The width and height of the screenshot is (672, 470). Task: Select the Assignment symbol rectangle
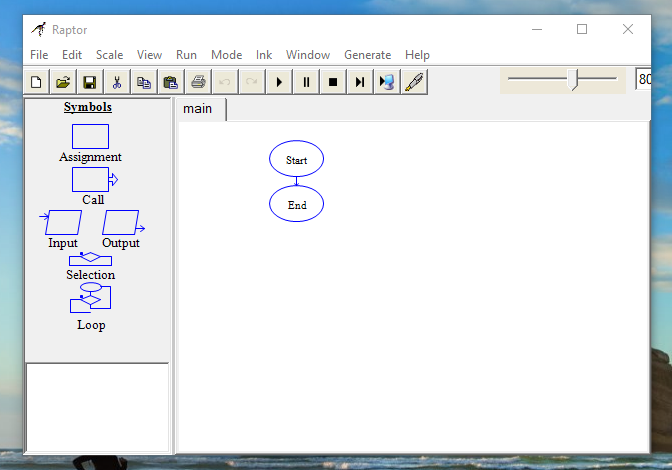click(x=90, y=136)
